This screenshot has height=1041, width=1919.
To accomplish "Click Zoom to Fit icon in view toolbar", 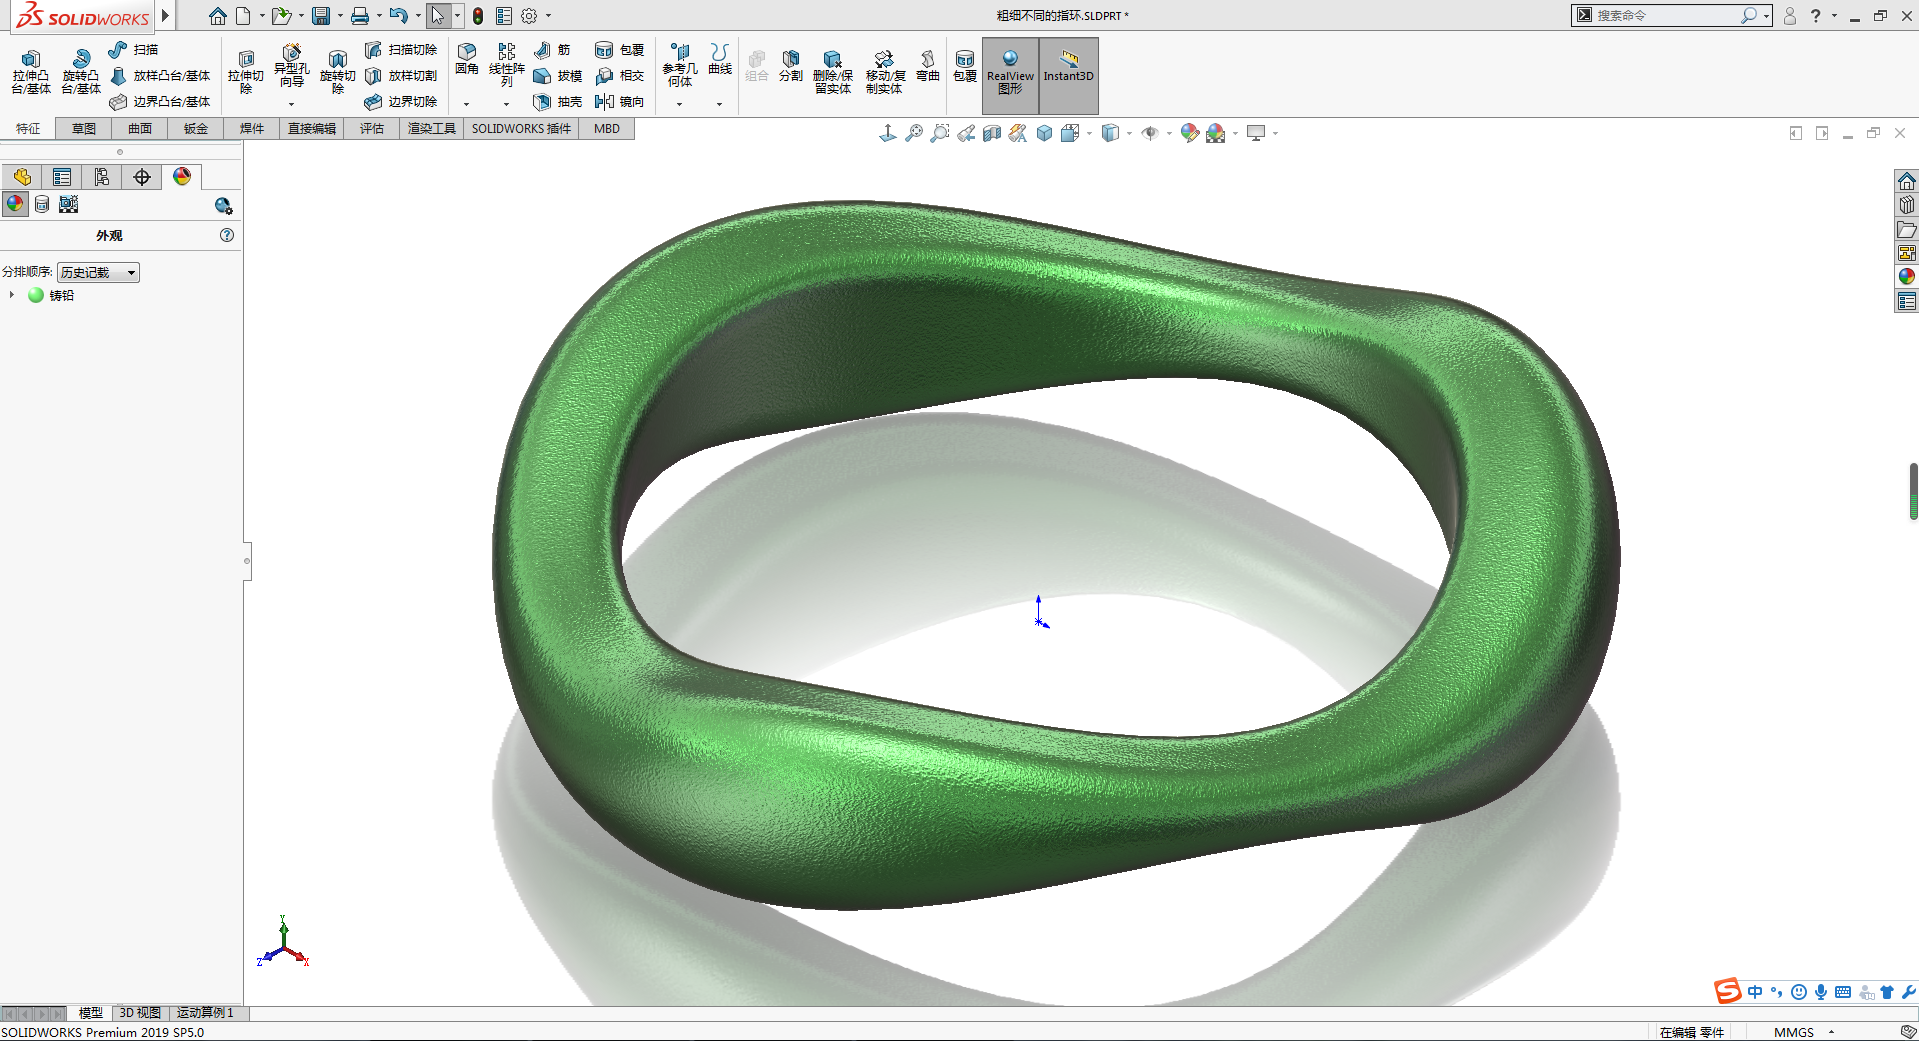I will click(x=914, y=133).
